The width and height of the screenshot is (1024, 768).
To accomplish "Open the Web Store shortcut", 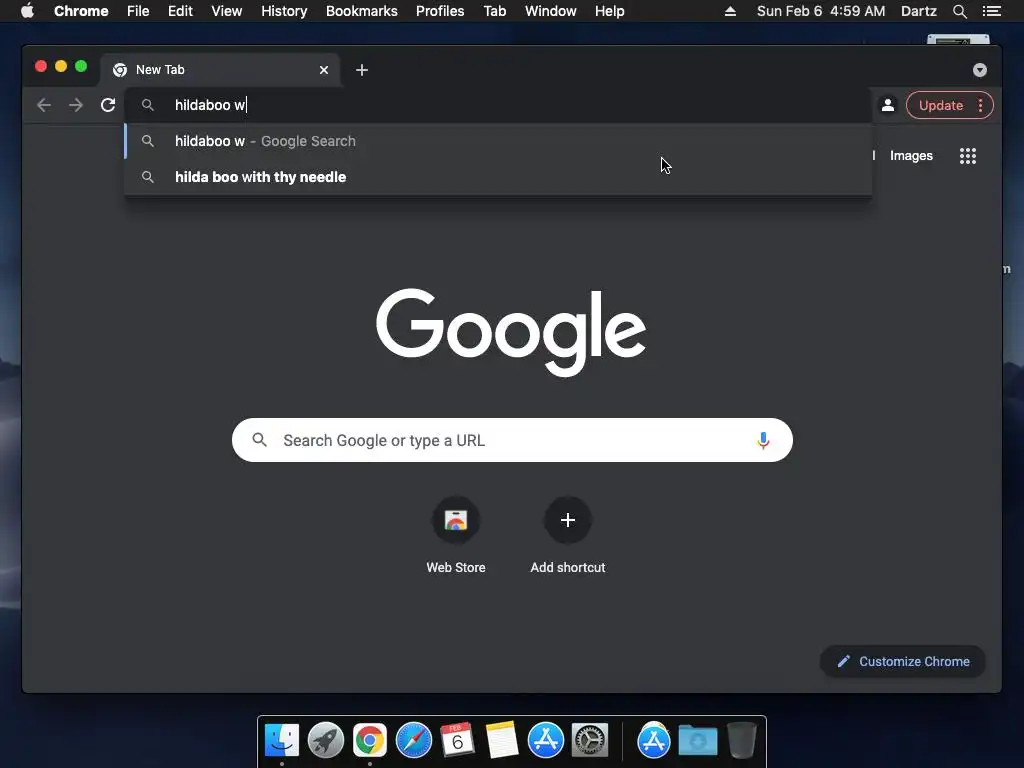I will tap(456, 536).
